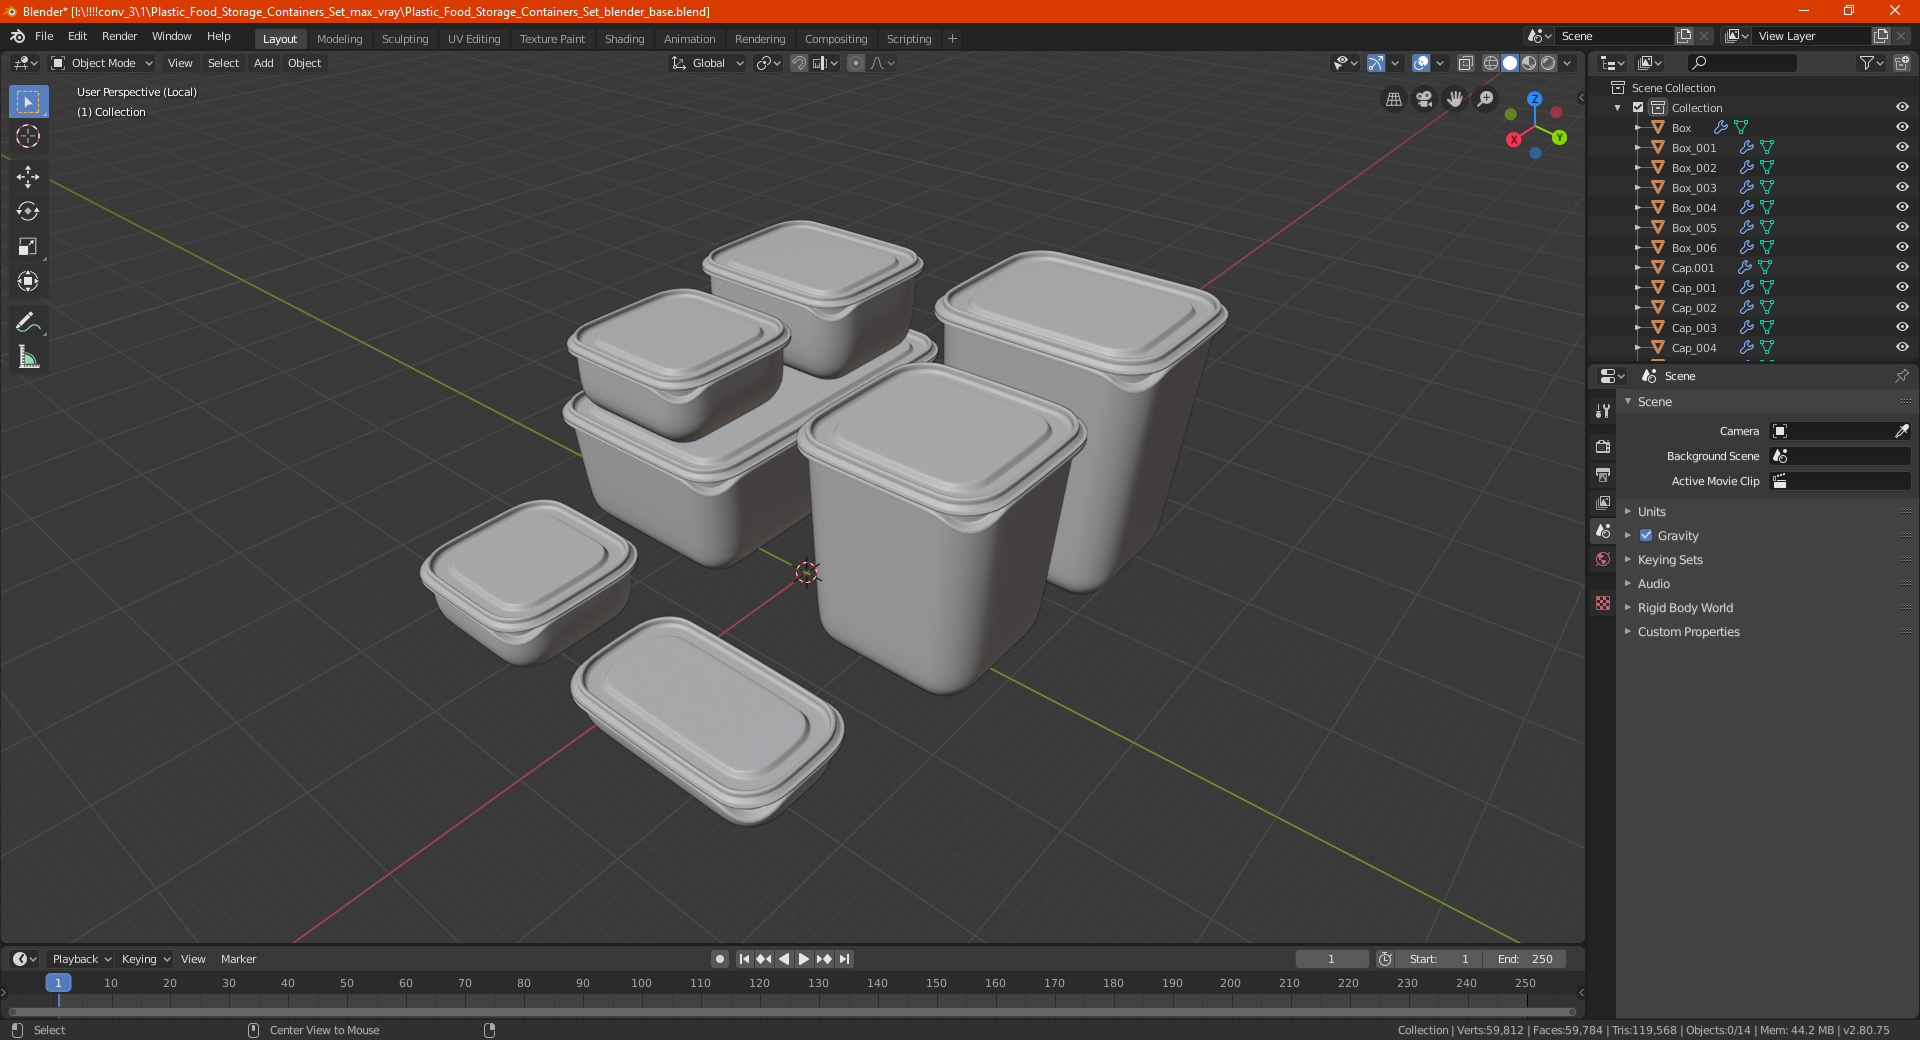Toggle X-ray mode
Screen dimensions: 1920x1040
[1465, 63]
